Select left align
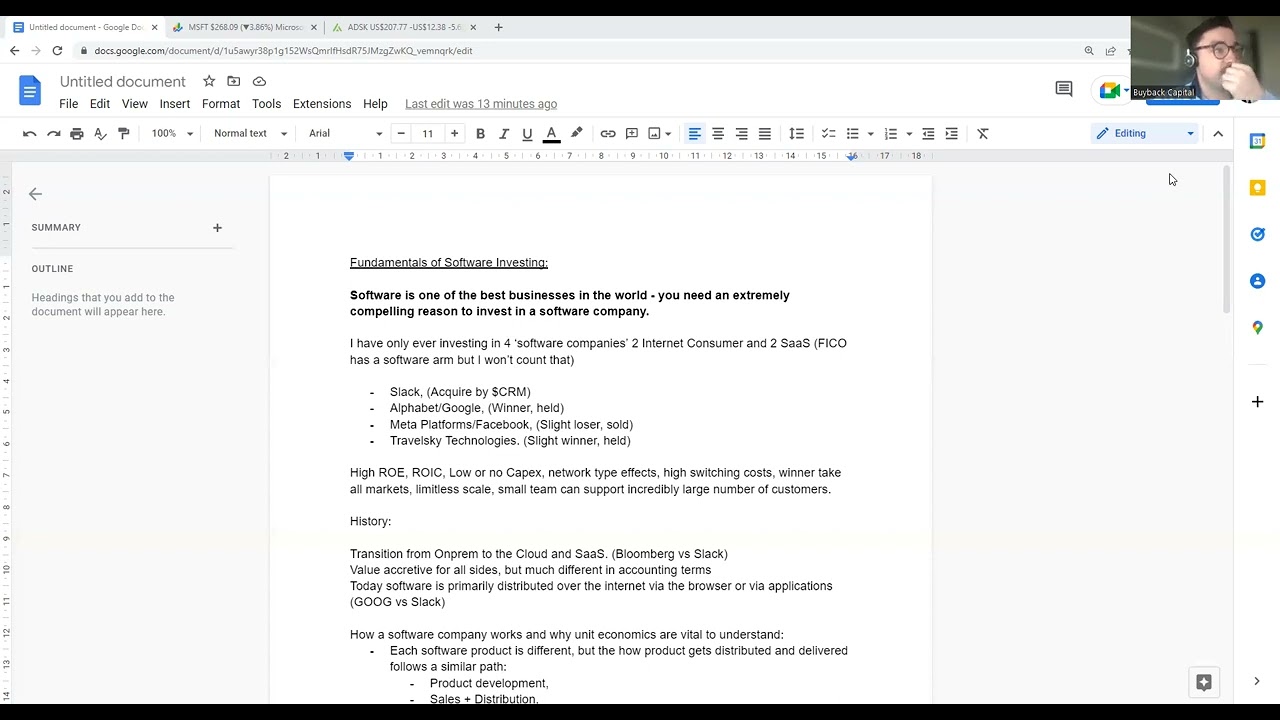This screenshot has width=1280, height=720. click(x=694, y=133)
